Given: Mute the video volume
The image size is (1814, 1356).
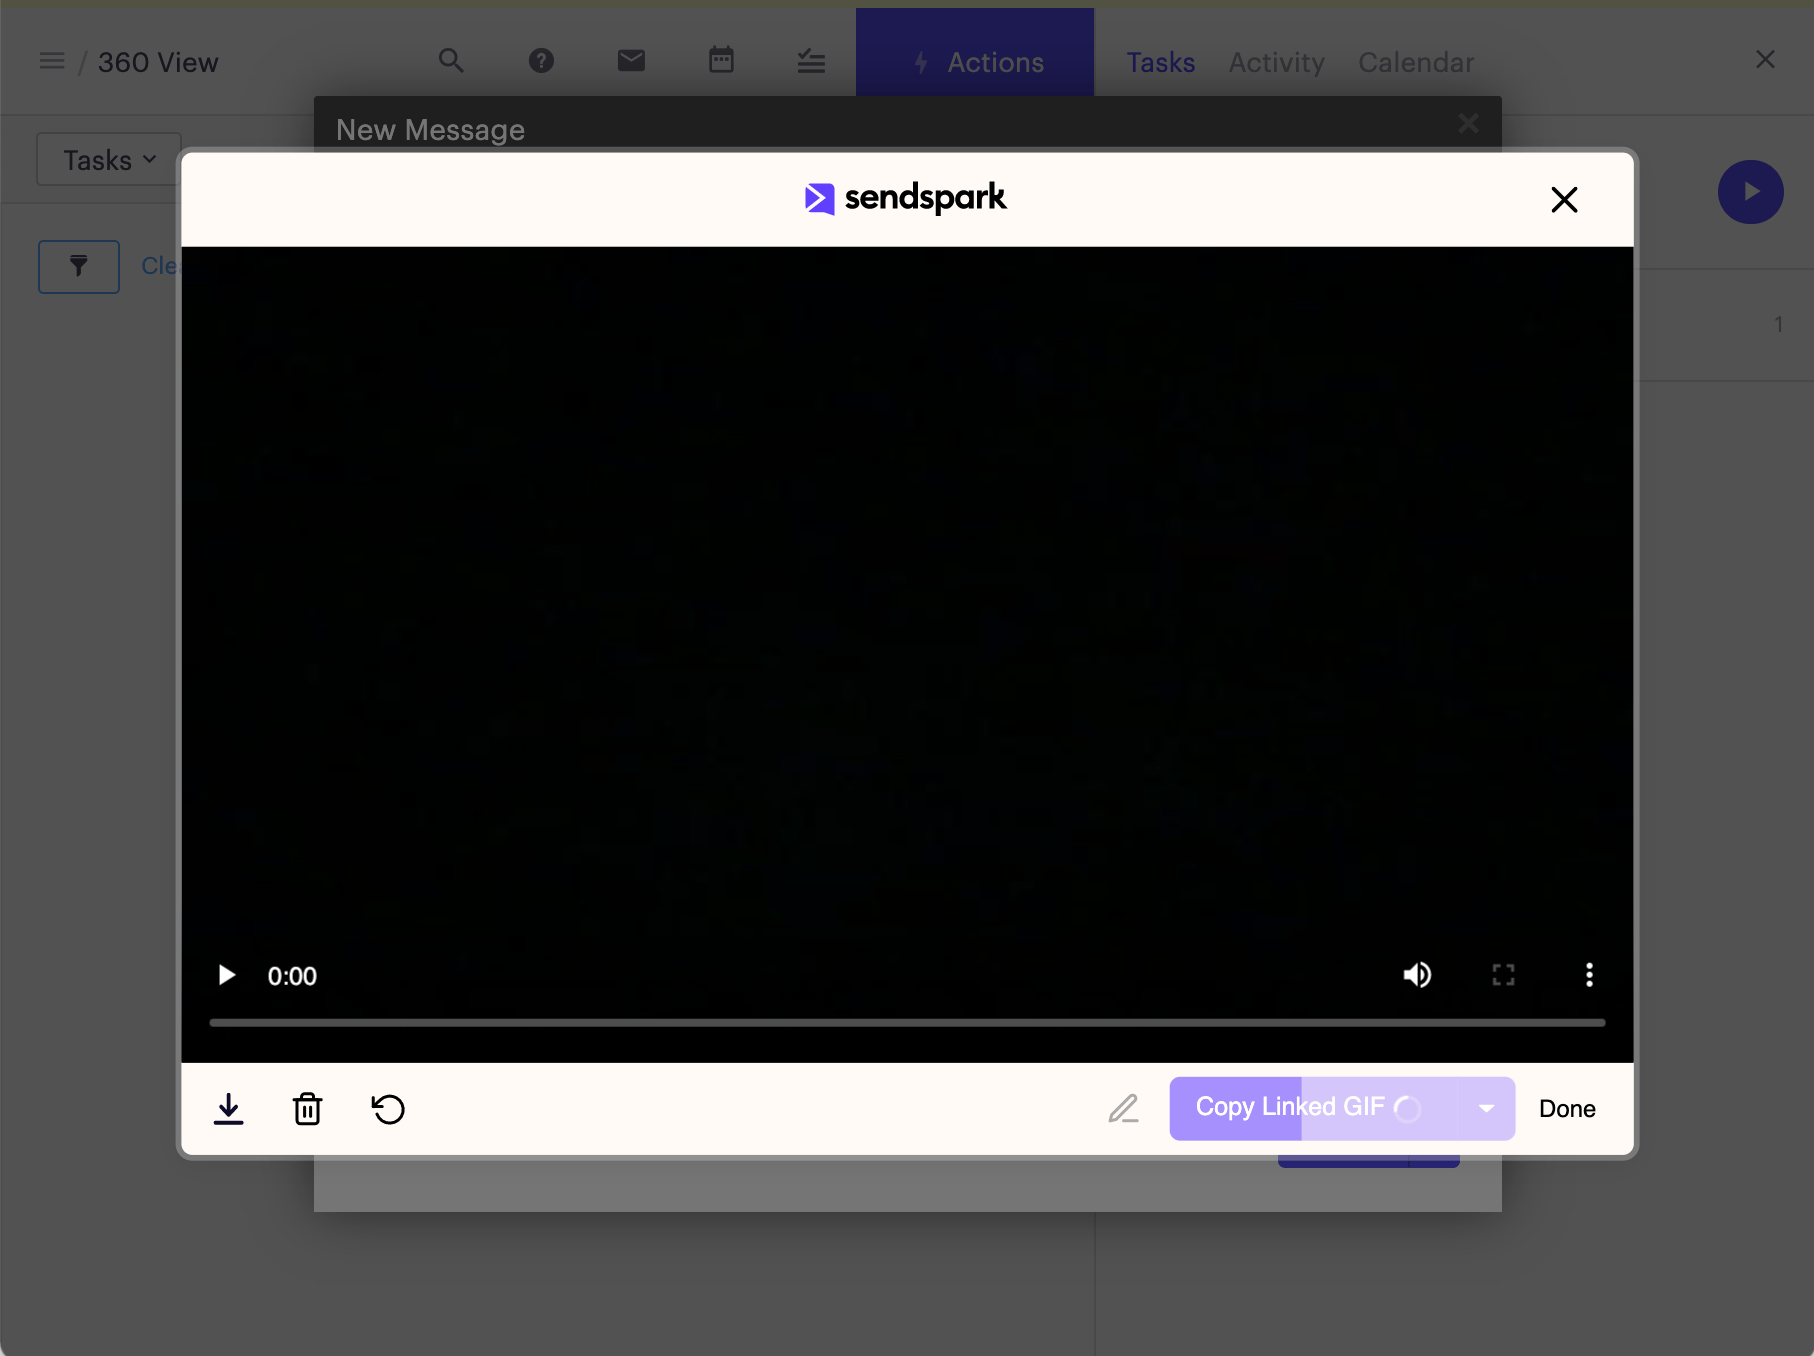Looking at the screenshot, I should (x=1417, y=975).
